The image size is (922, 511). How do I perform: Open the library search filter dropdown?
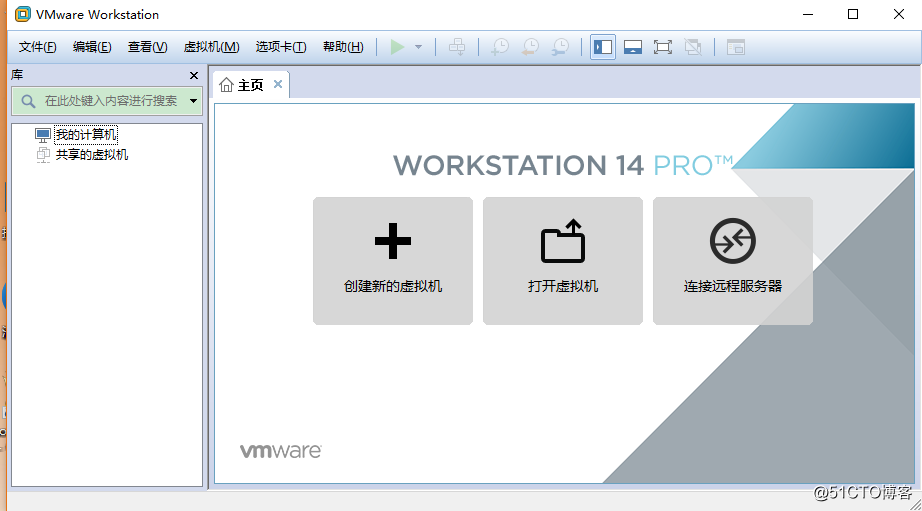click(x=193, y=101)
